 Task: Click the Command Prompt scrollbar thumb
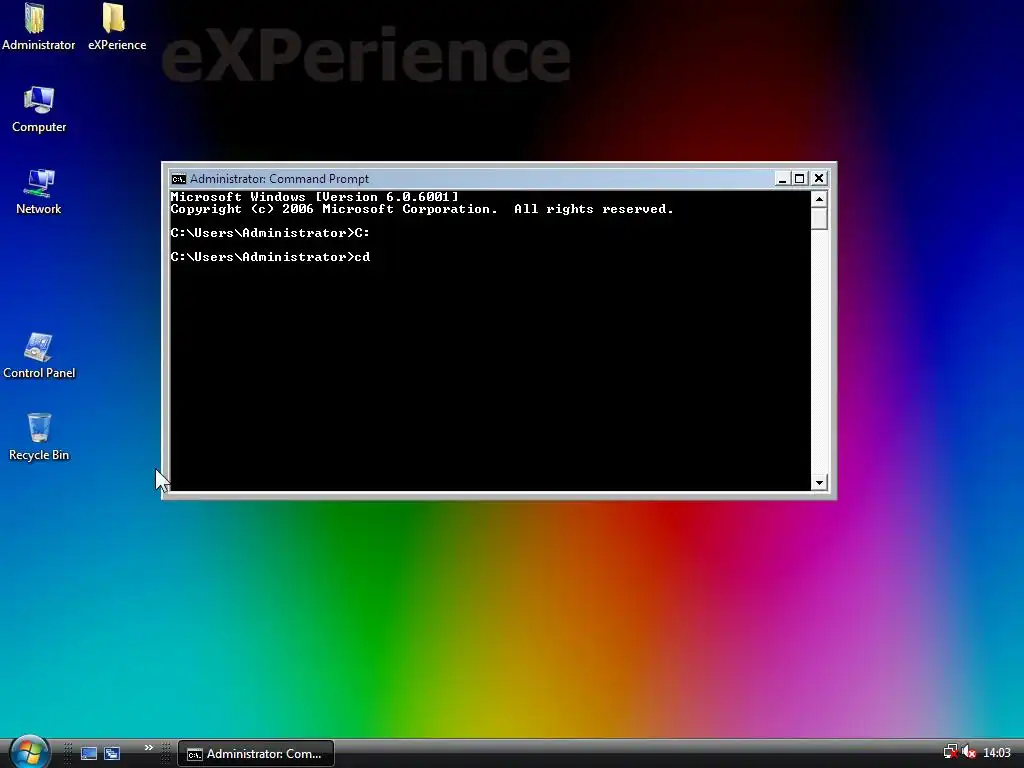[819, 219]
